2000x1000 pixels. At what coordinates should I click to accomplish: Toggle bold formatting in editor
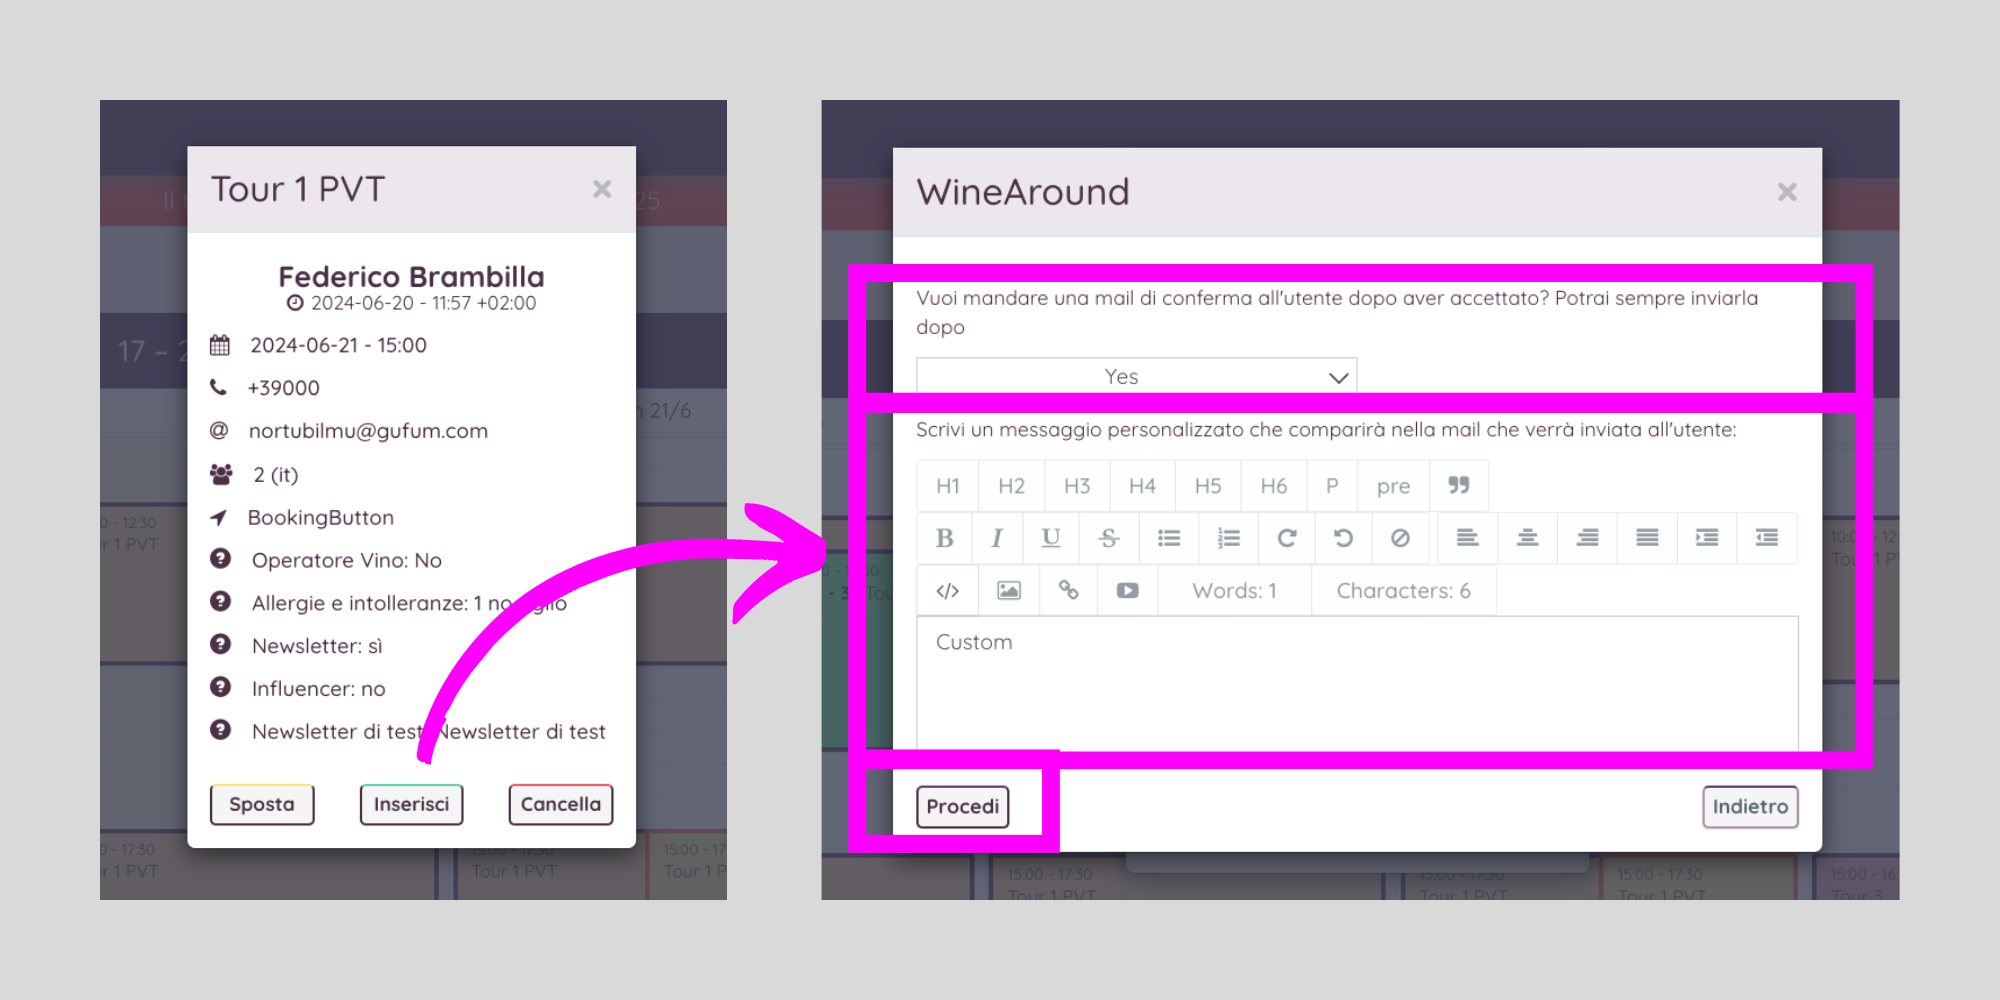pos(944,538)
